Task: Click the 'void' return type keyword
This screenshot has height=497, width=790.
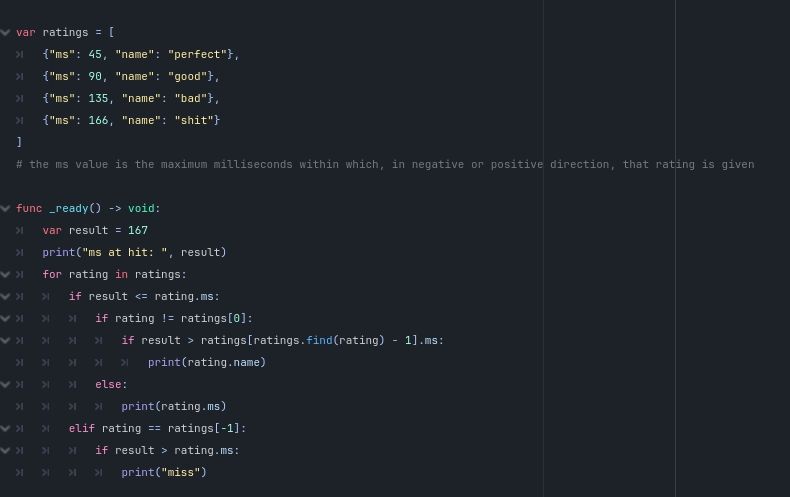Action: 141,208
